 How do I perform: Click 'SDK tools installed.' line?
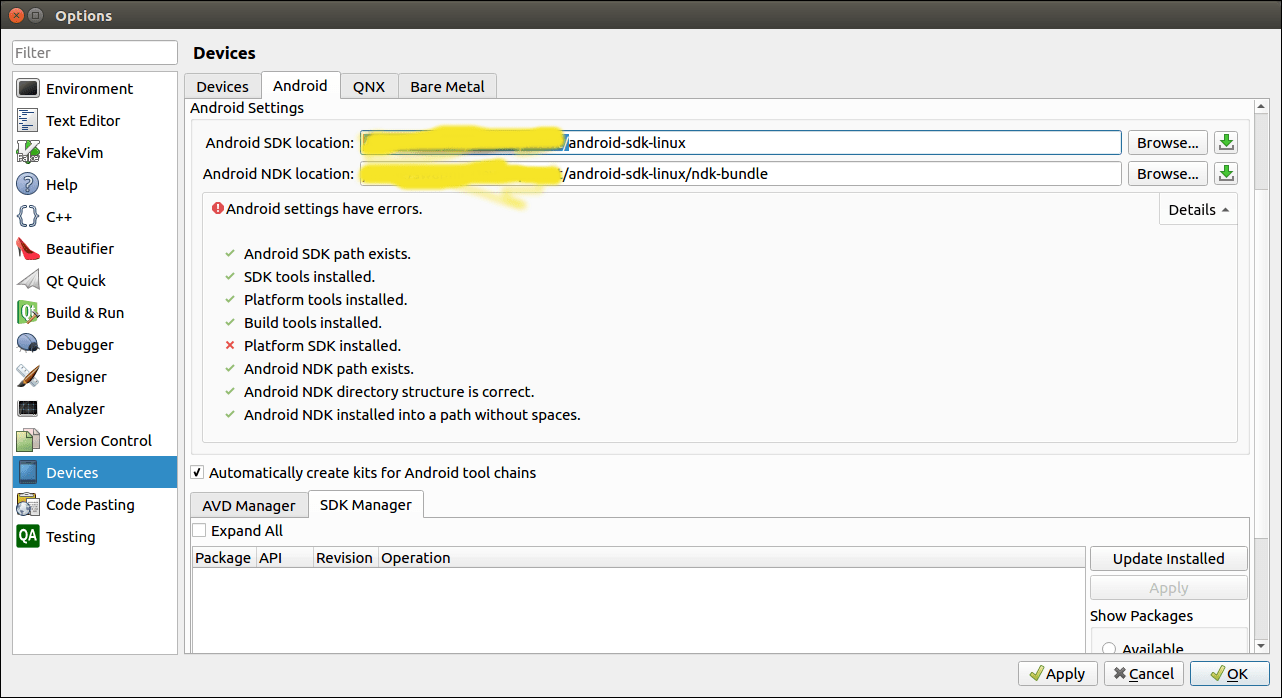309,277
